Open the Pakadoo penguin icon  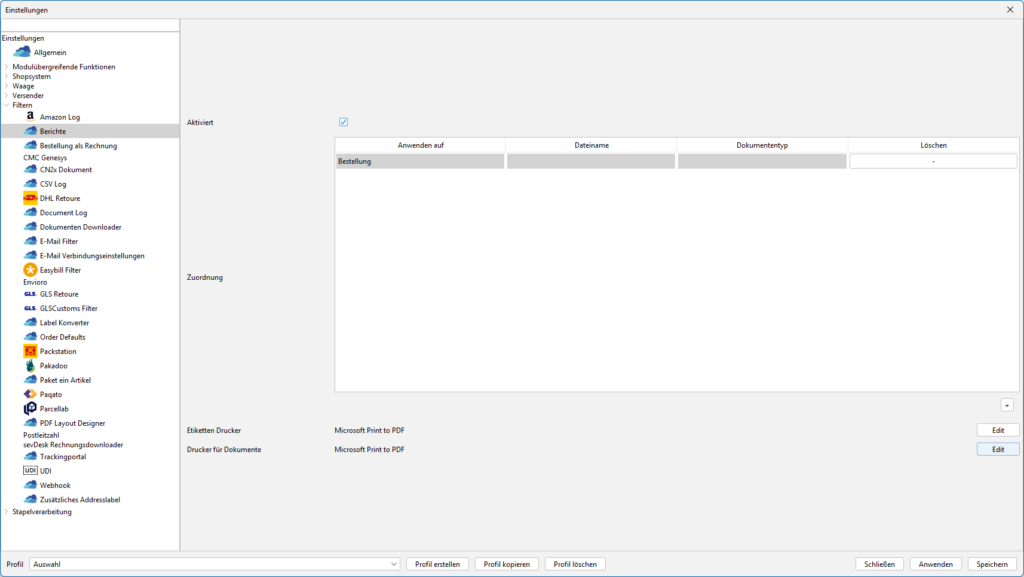(30, 366)
